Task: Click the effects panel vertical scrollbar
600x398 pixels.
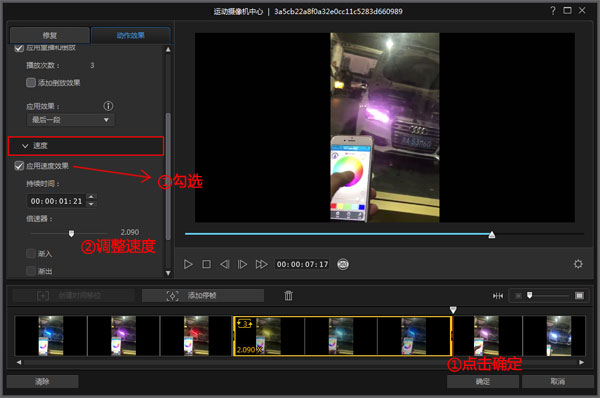Action: click(x=168, y=176)
